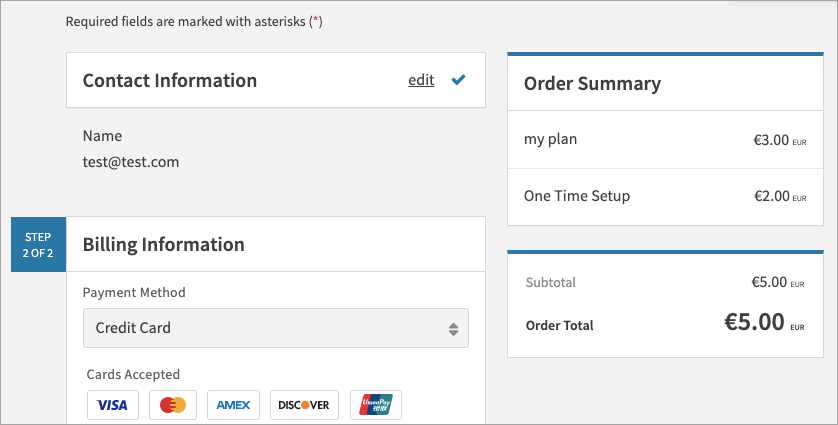Click the One Time Setup line item
This screenshot has width=838, height=425.
tap(577, 196)
